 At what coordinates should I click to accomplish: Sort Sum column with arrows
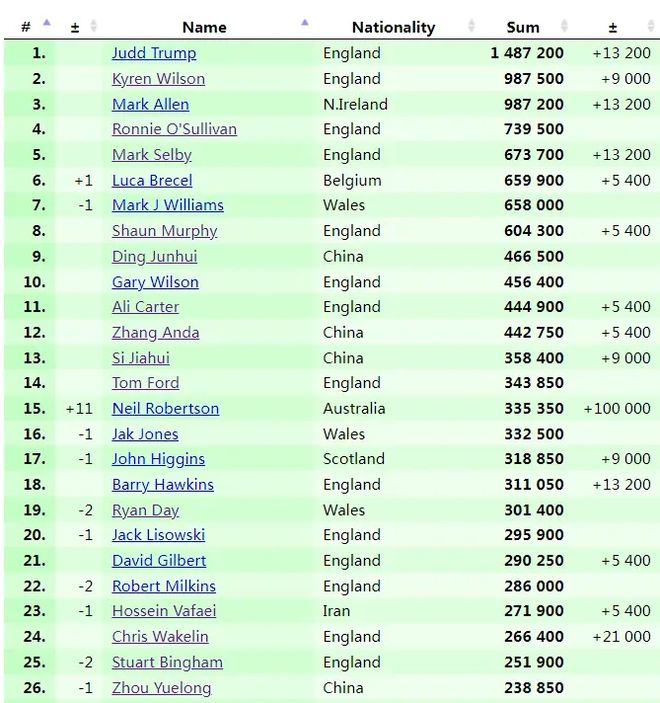click(564, 26)
